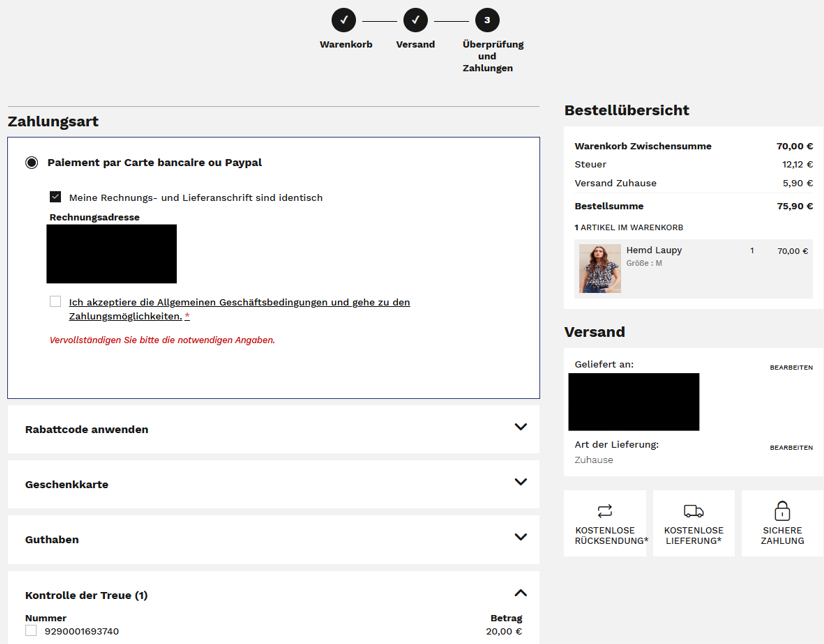Click Bearbeiten next to Art der Lieferung
This screenshot has width=824, height=644.
790,448
